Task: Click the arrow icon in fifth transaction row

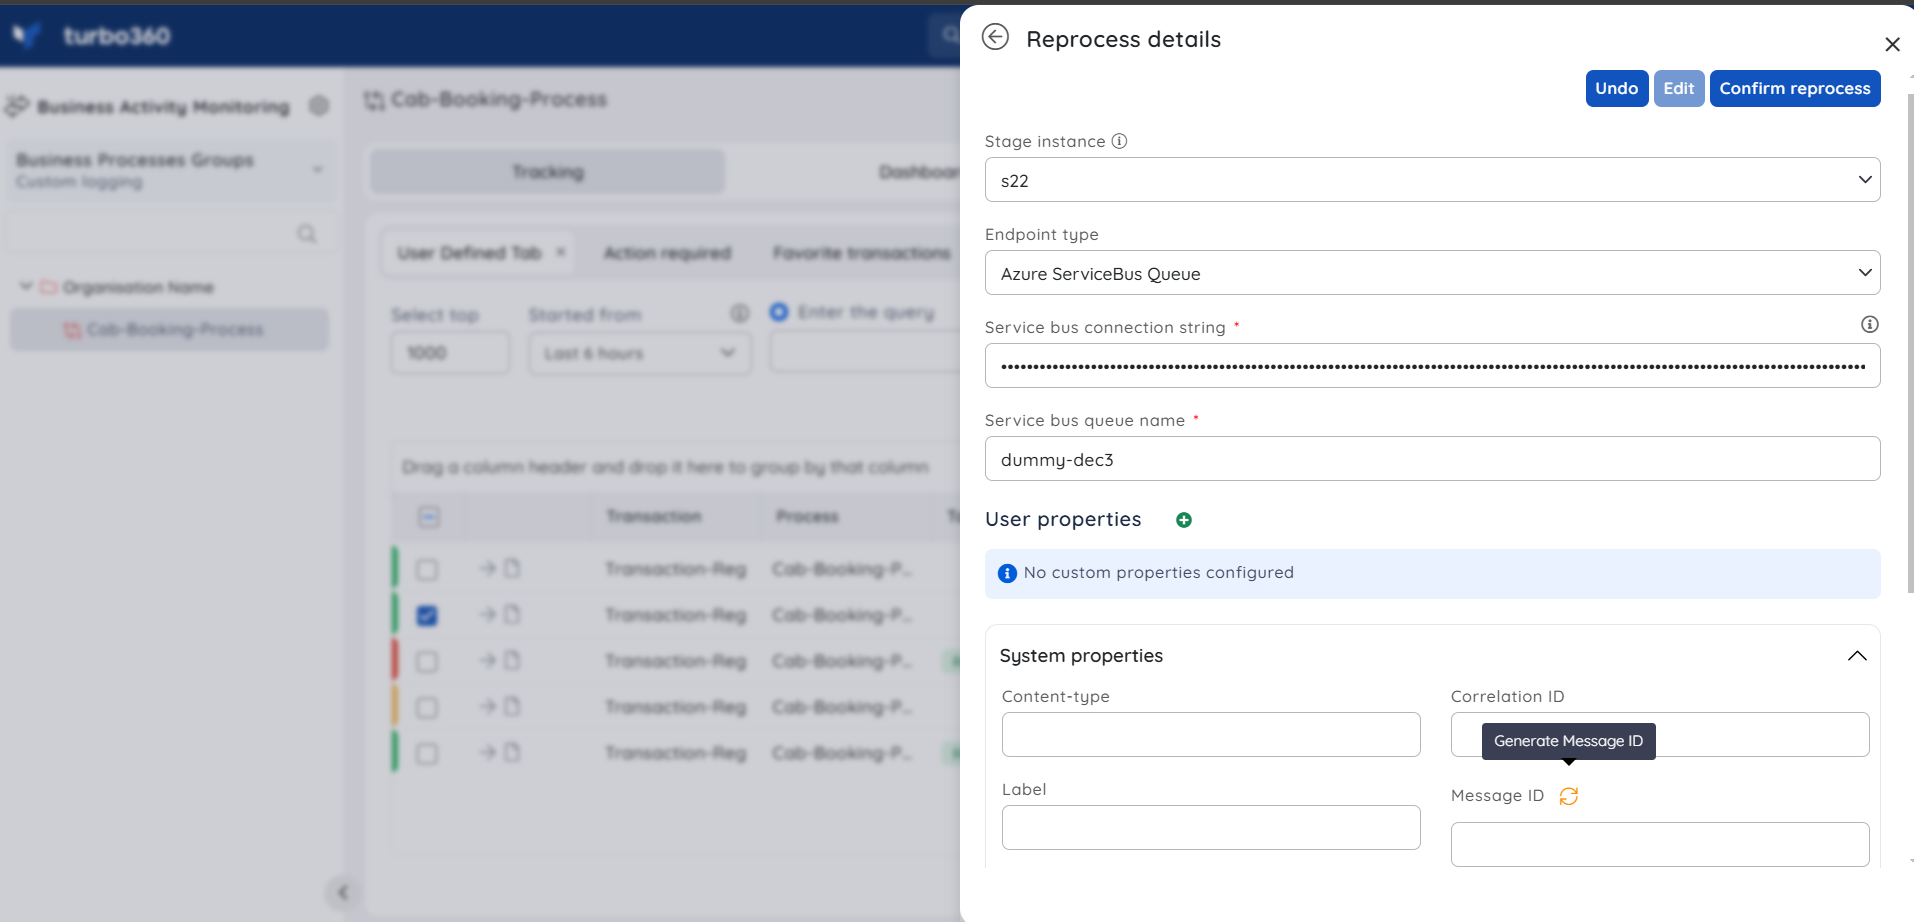Action: pyautogui.click(x=488, y=752)
